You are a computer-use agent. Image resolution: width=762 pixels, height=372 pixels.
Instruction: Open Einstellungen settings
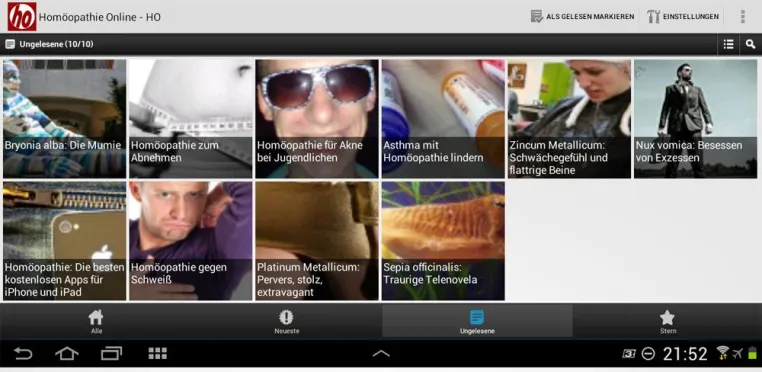683,17
